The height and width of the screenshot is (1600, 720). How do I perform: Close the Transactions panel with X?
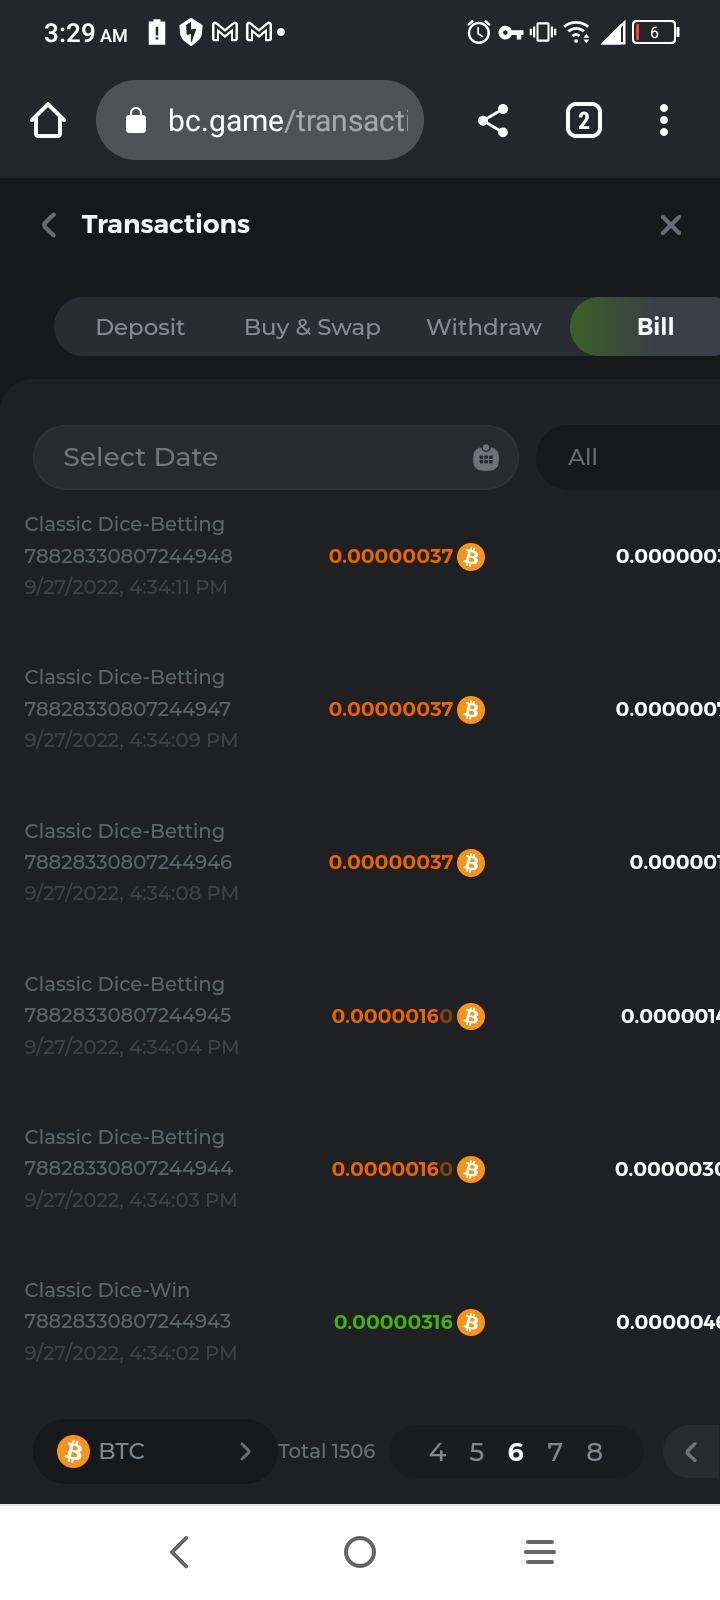tap(670, 225)
